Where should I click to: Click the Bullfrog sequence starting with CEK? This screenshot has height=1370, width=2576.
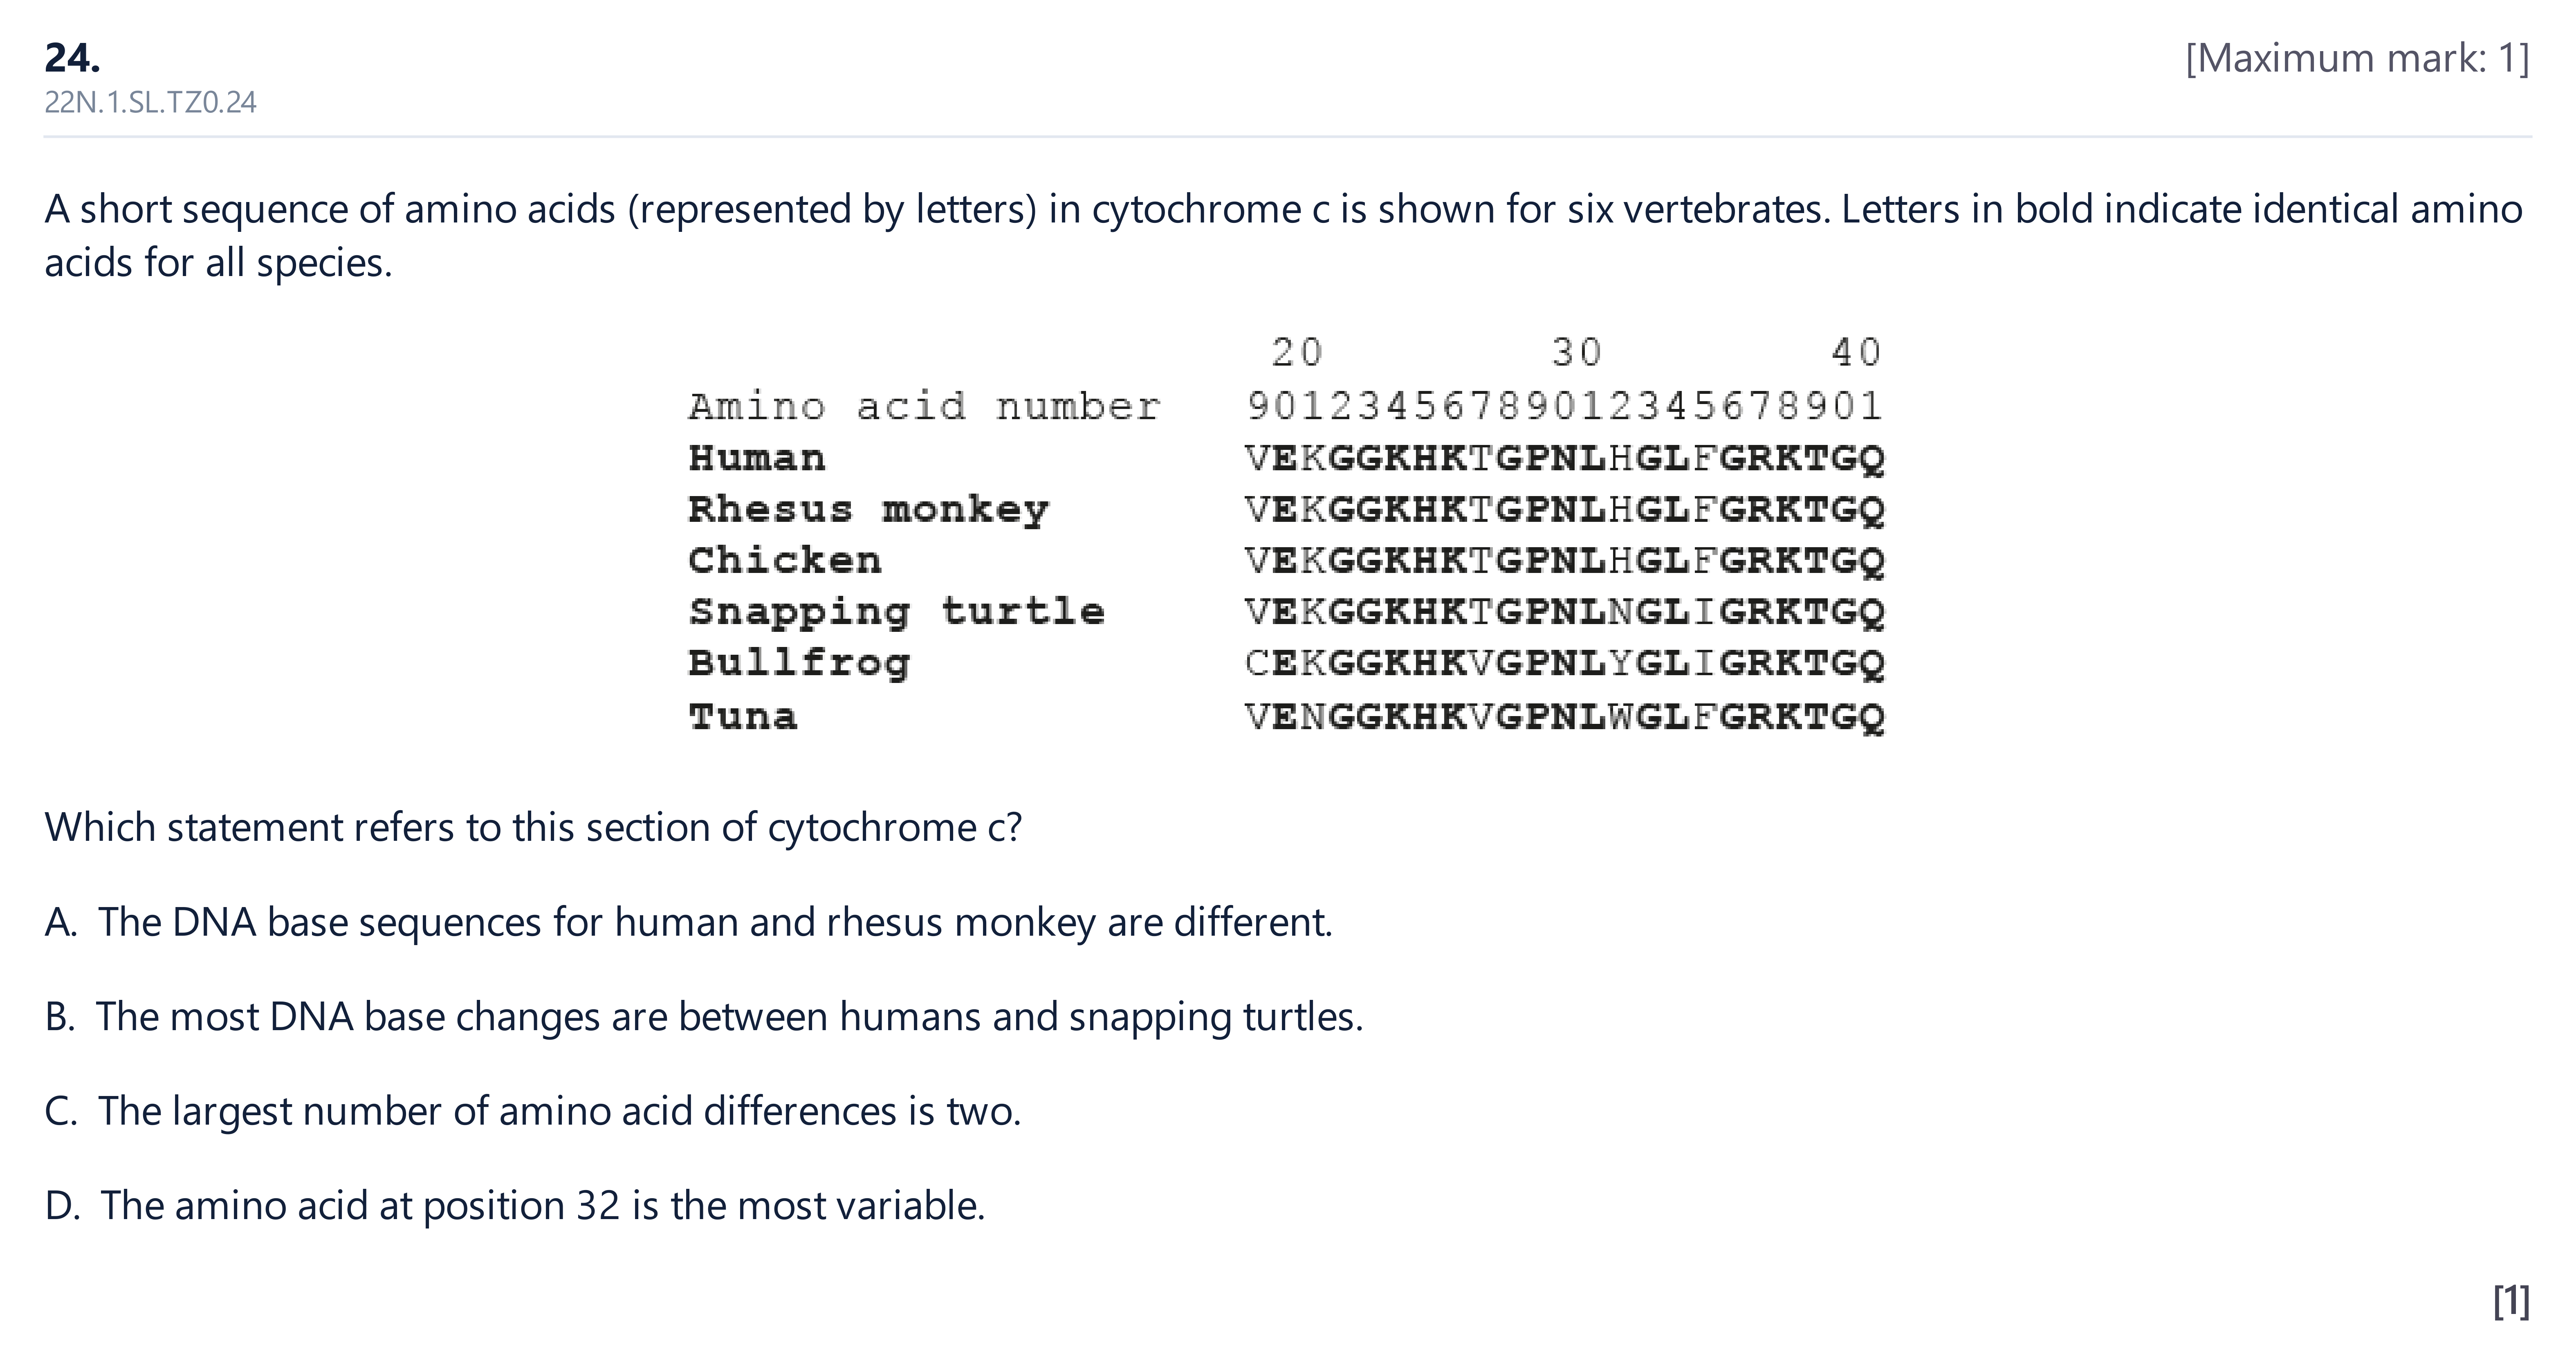click(1565, 663)
